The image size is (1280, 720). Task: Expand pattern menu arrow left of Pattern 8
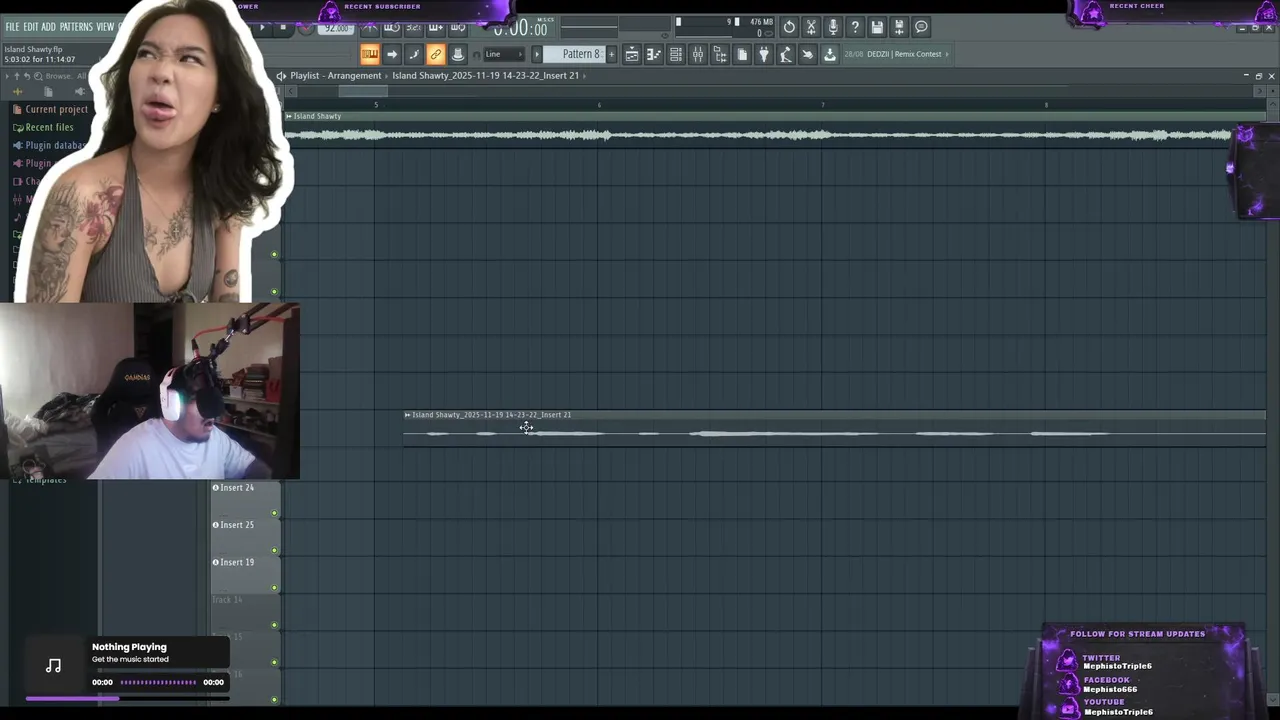pyautogui.click(x=536, y=54)
